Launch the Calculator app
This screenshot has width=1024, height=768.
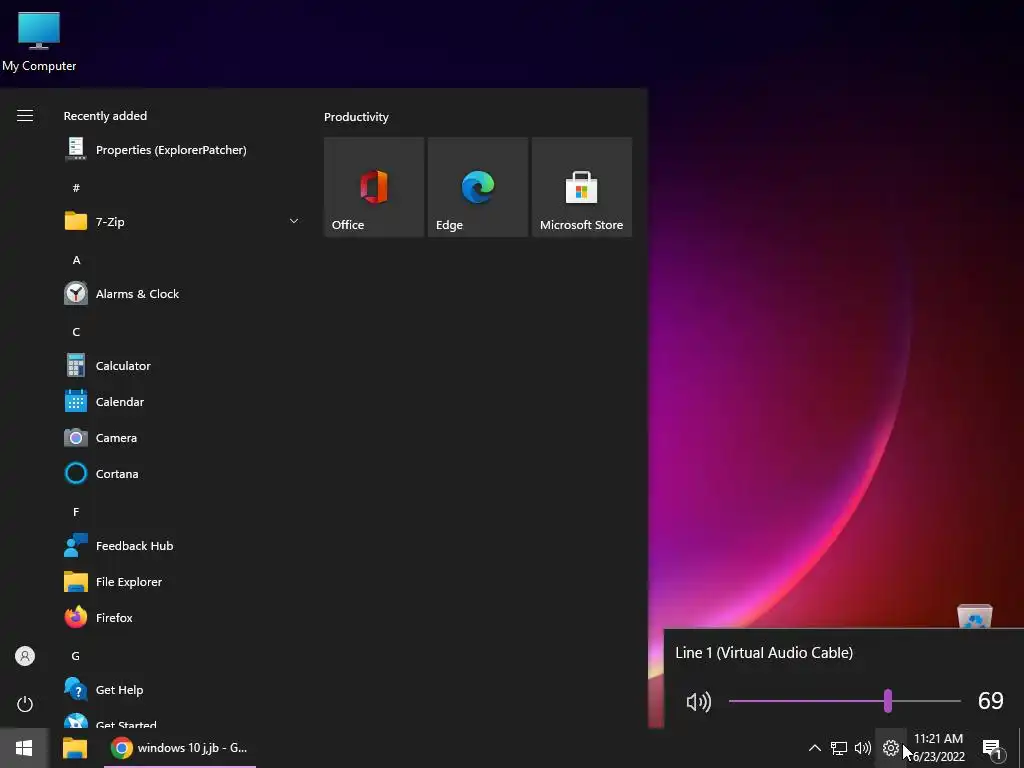click(183, 366)
